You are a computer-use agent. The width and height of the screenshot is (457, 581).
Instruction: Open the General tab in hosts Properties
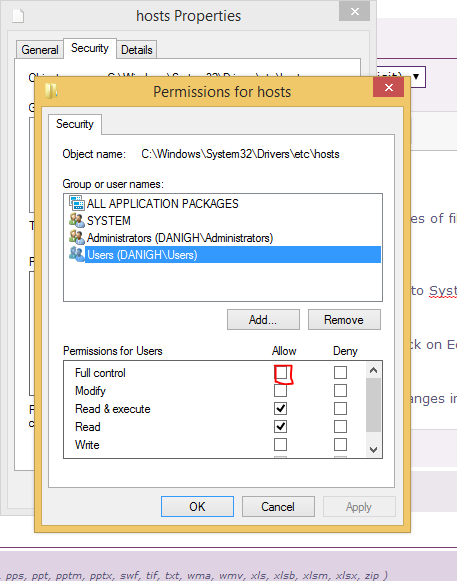tap(40, 50)
